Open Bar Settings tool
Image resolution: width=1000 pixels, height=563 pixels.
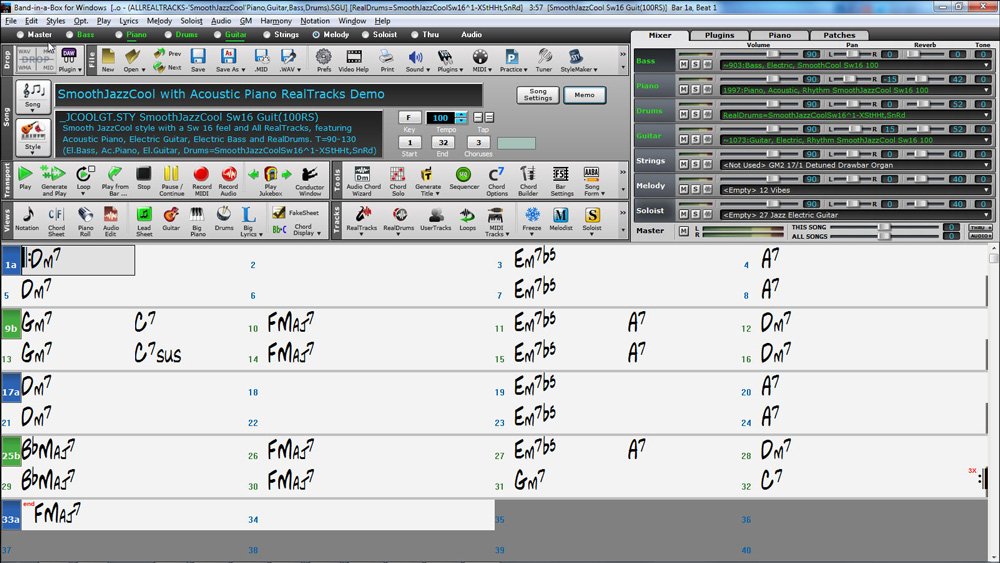click(560, 180)
